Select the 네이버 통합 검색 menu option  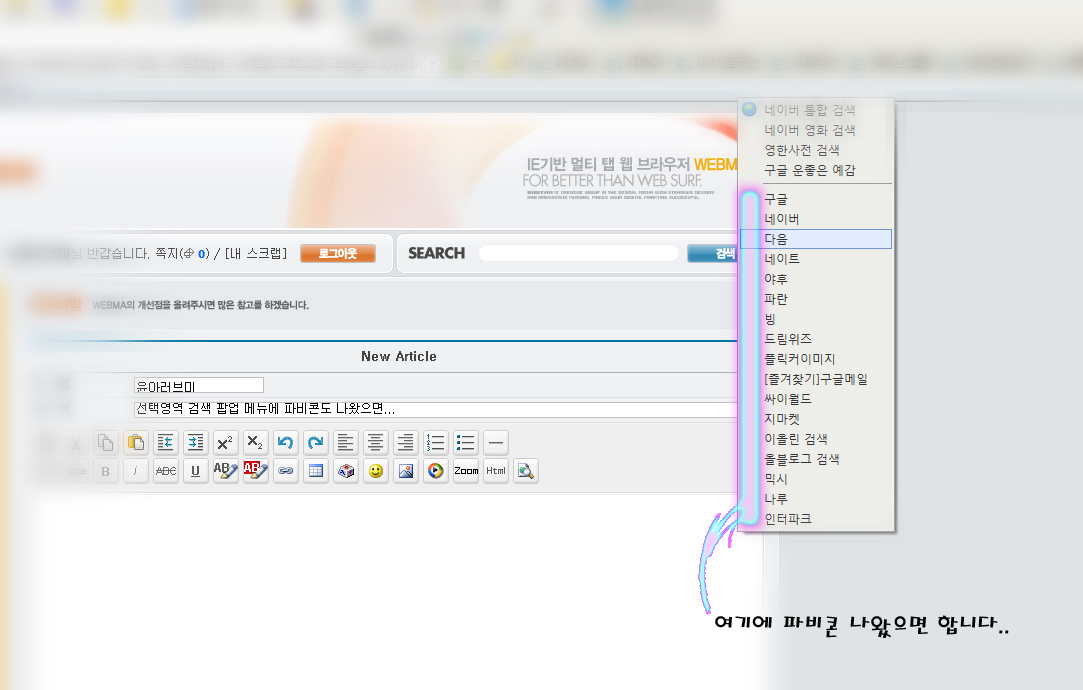(x=809, y=110)
